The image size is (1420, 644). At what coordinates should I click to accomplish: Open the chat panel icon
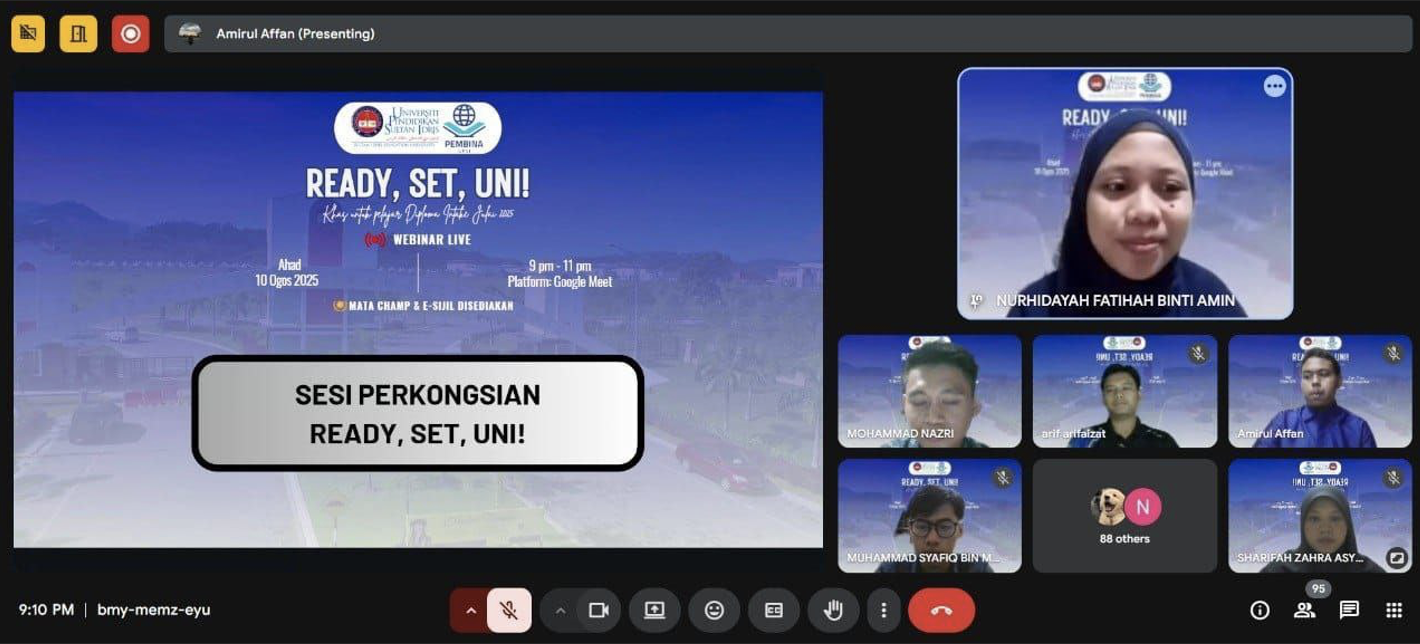(1349, 610)
